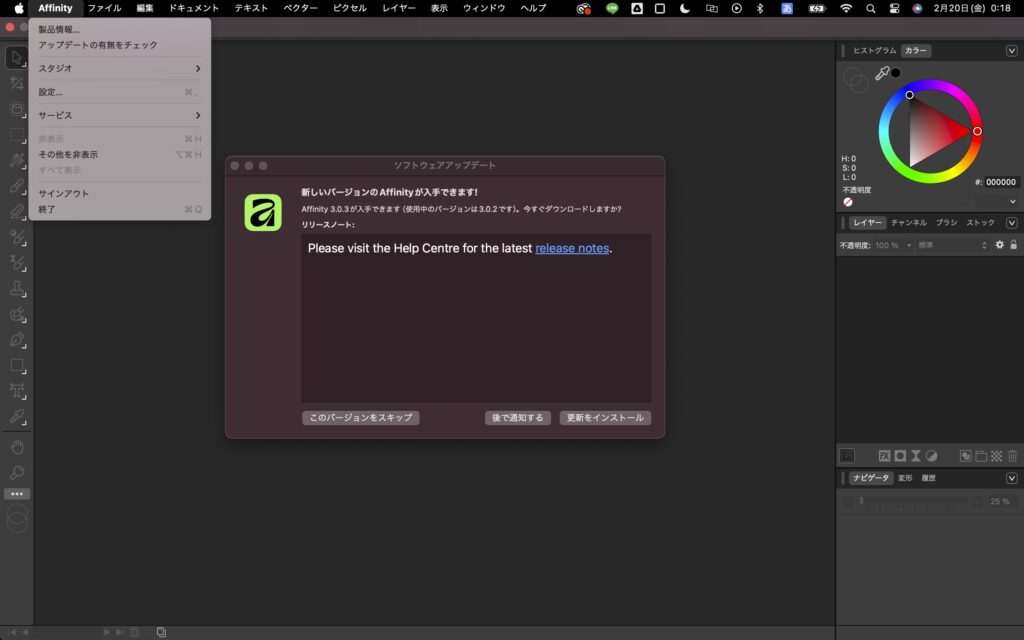The width and height of the screenshot is (1024, 640).
Task: Pick the eyedropper in the Color panel
Action: pyautogui.click(x=882, y=73)
